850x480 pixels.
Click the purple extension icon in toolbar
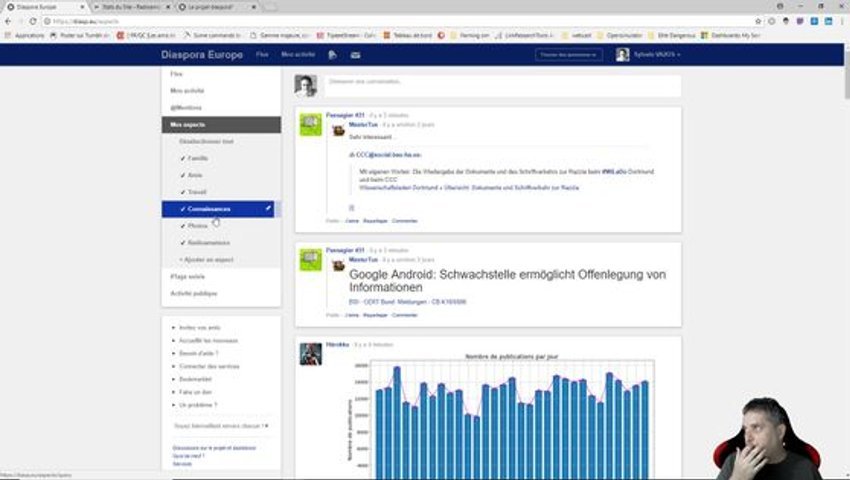pos(800,21)
